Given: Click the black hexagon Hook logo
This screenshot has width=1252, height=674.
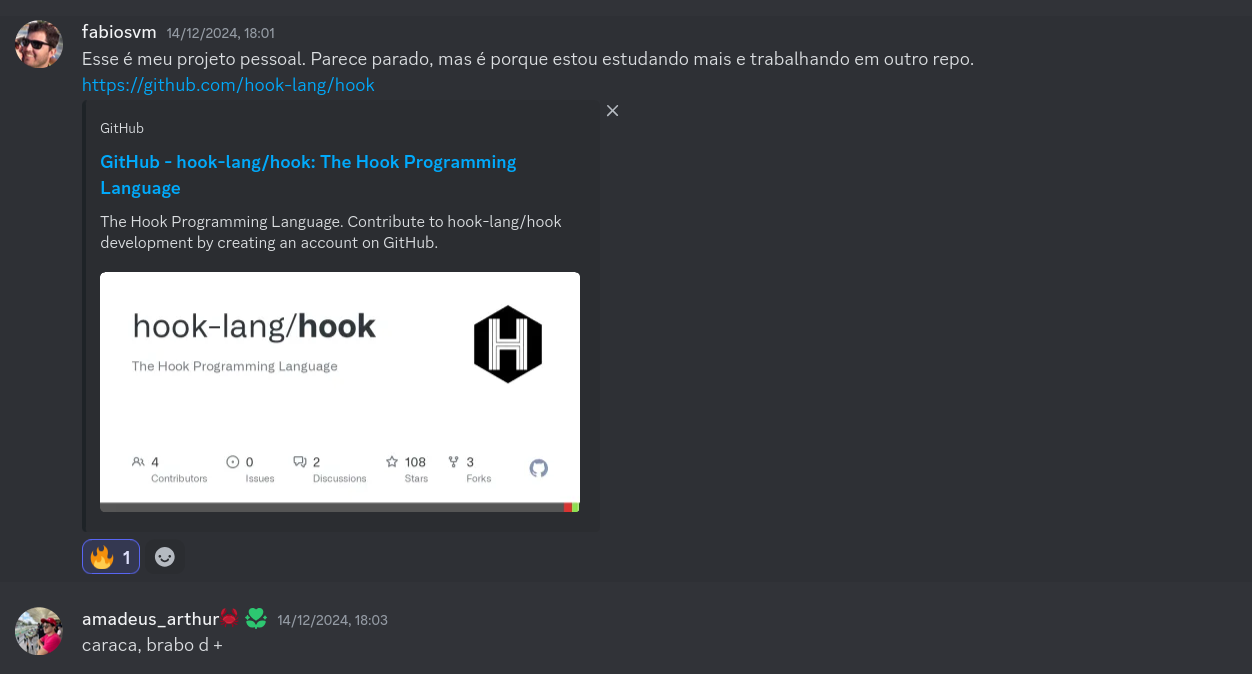Looking at the screenshot, I should [x=508, y=344].
